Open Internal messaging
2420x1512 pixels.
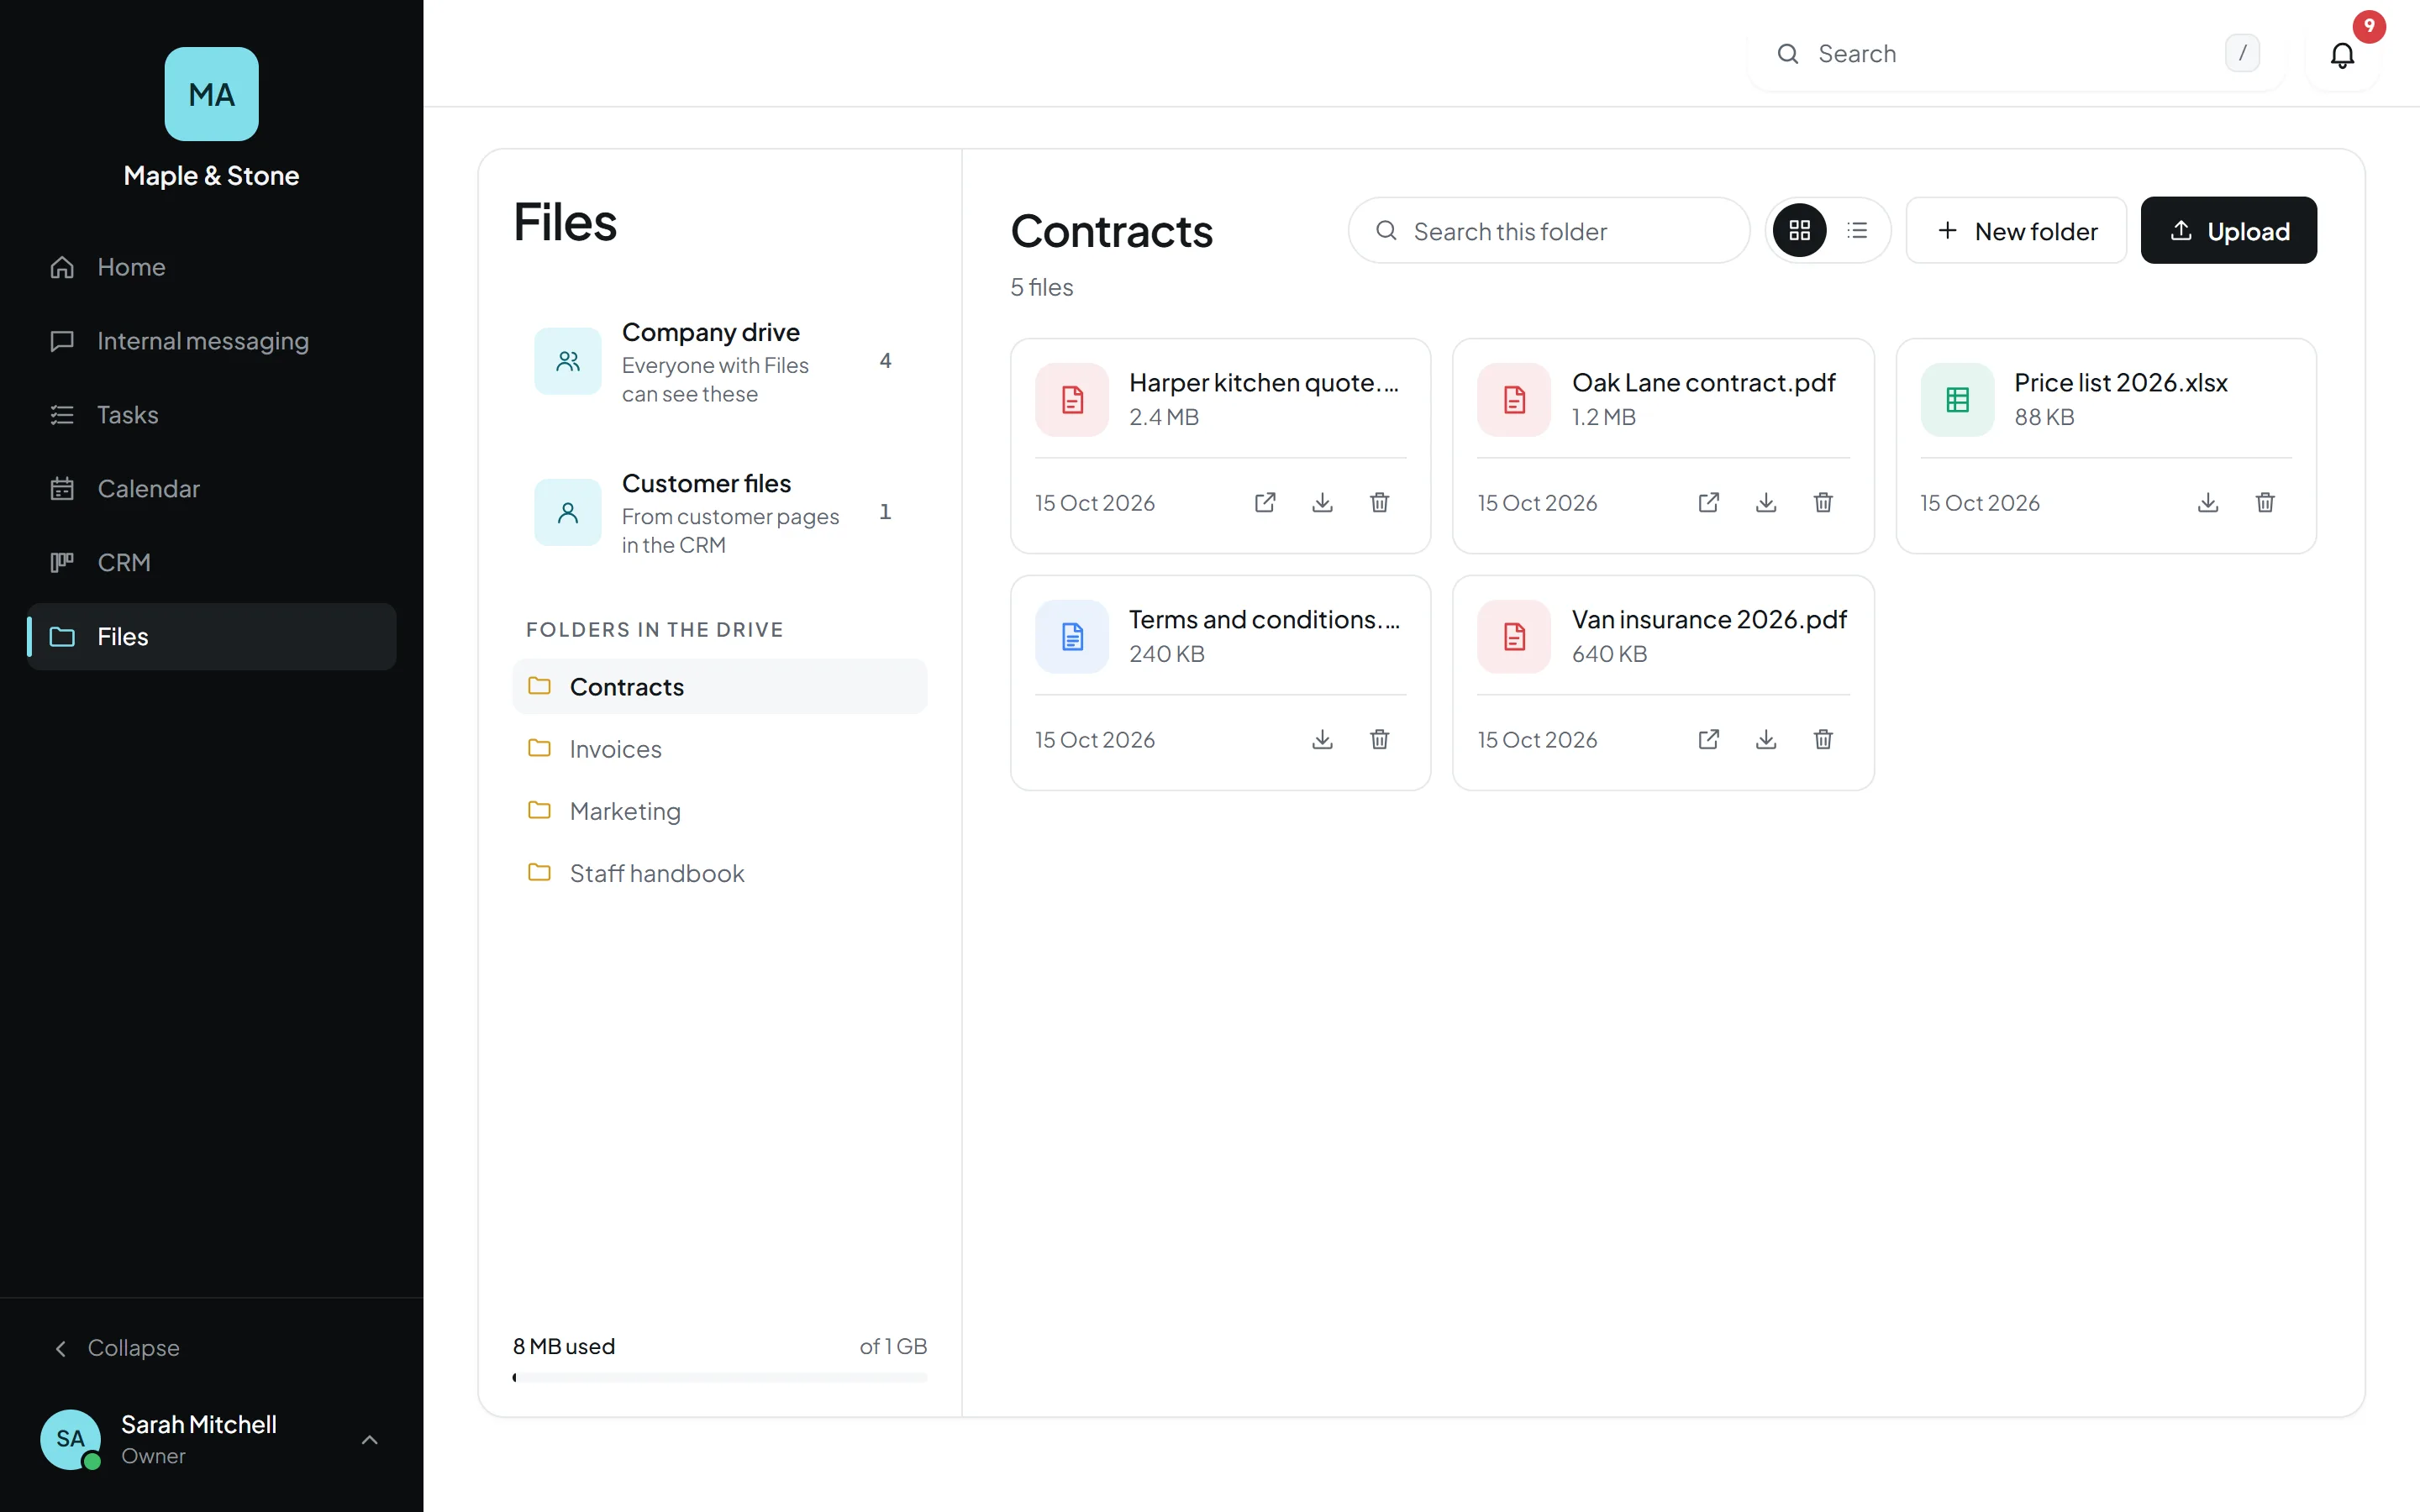[211, 341]
